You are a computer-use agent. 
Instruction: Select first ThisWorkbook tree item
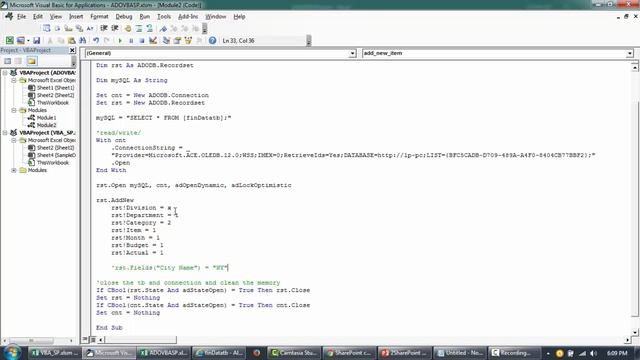click(x=53, y=103)
